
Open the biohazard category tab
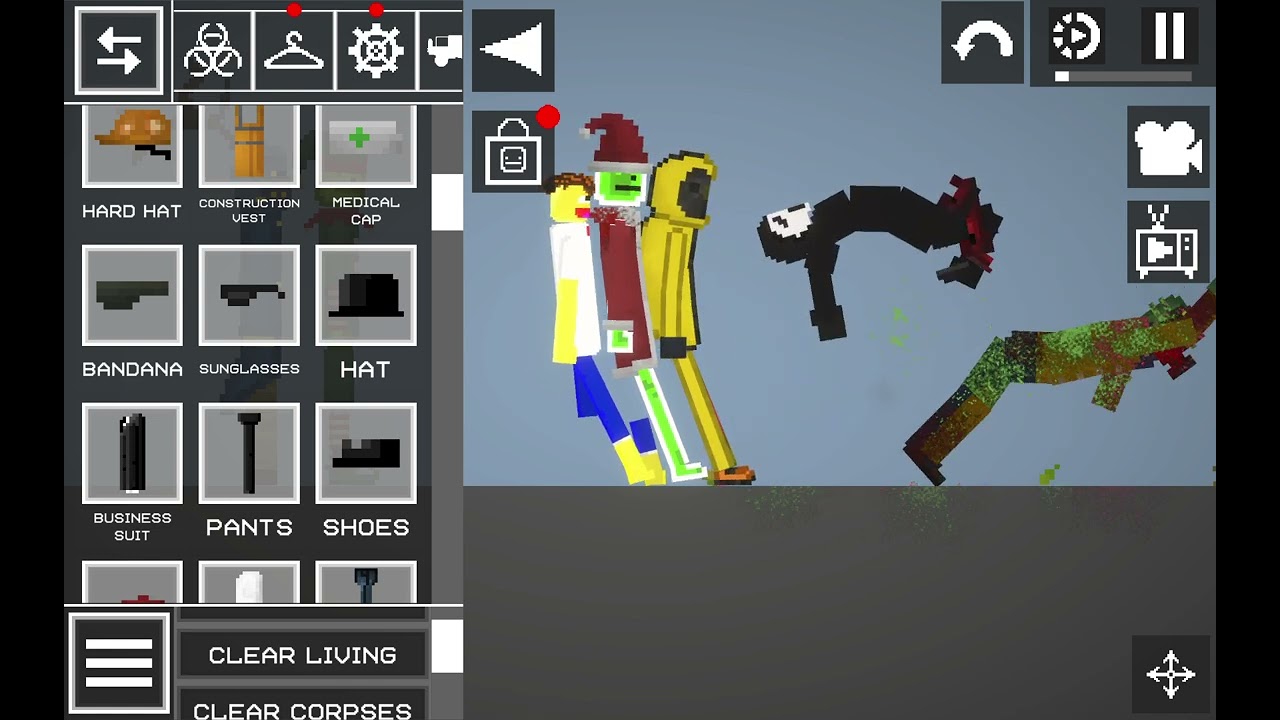[x=213, y=50]
